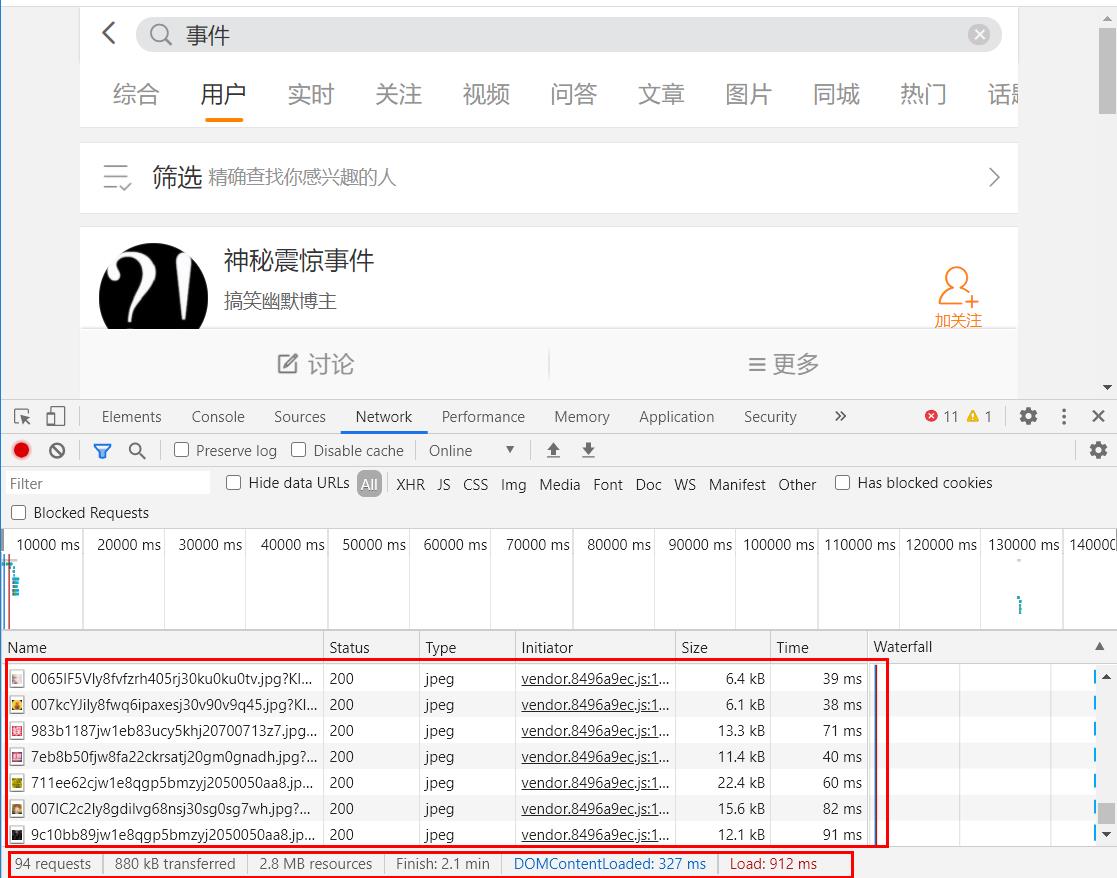
Task: Open the network search magnifier icon
Action: [137, 451]
